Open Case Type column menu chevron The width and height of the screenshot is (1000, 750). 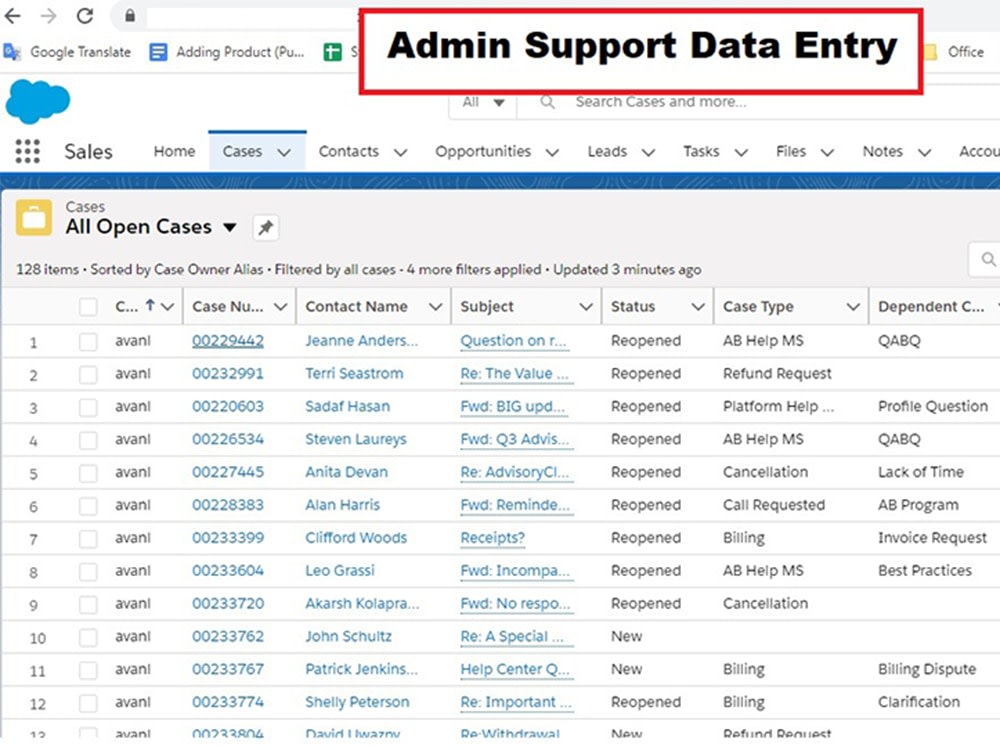[853, 307]
